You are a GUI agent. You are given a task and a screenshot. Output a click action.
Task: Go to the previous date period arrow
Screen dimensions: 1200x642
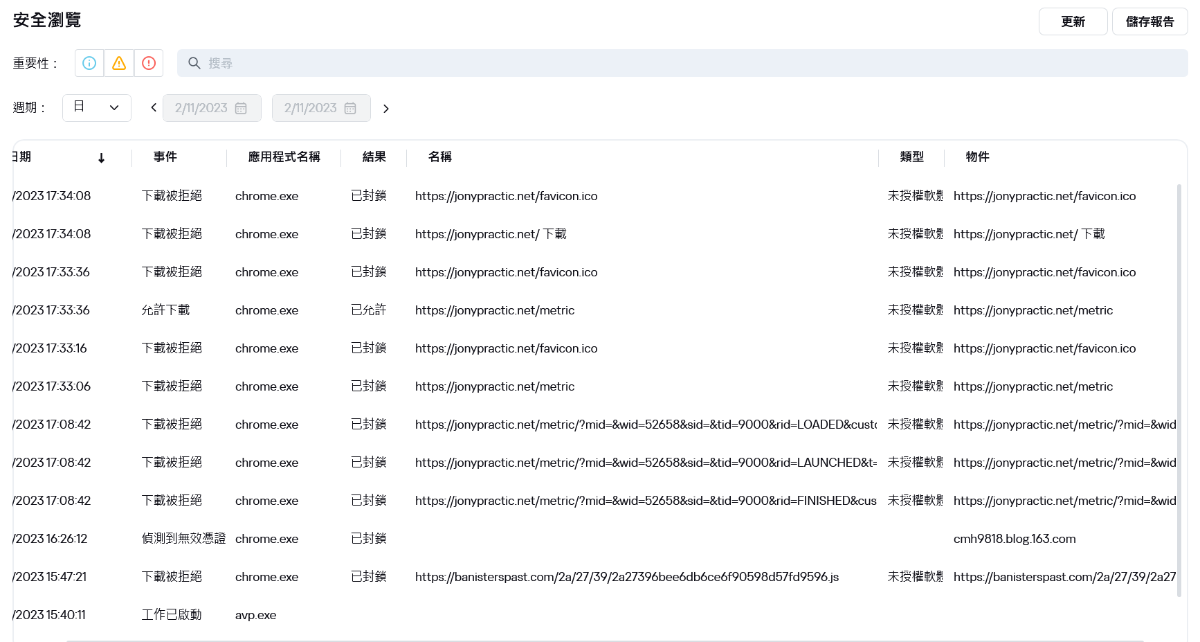(x=154, y=108)
